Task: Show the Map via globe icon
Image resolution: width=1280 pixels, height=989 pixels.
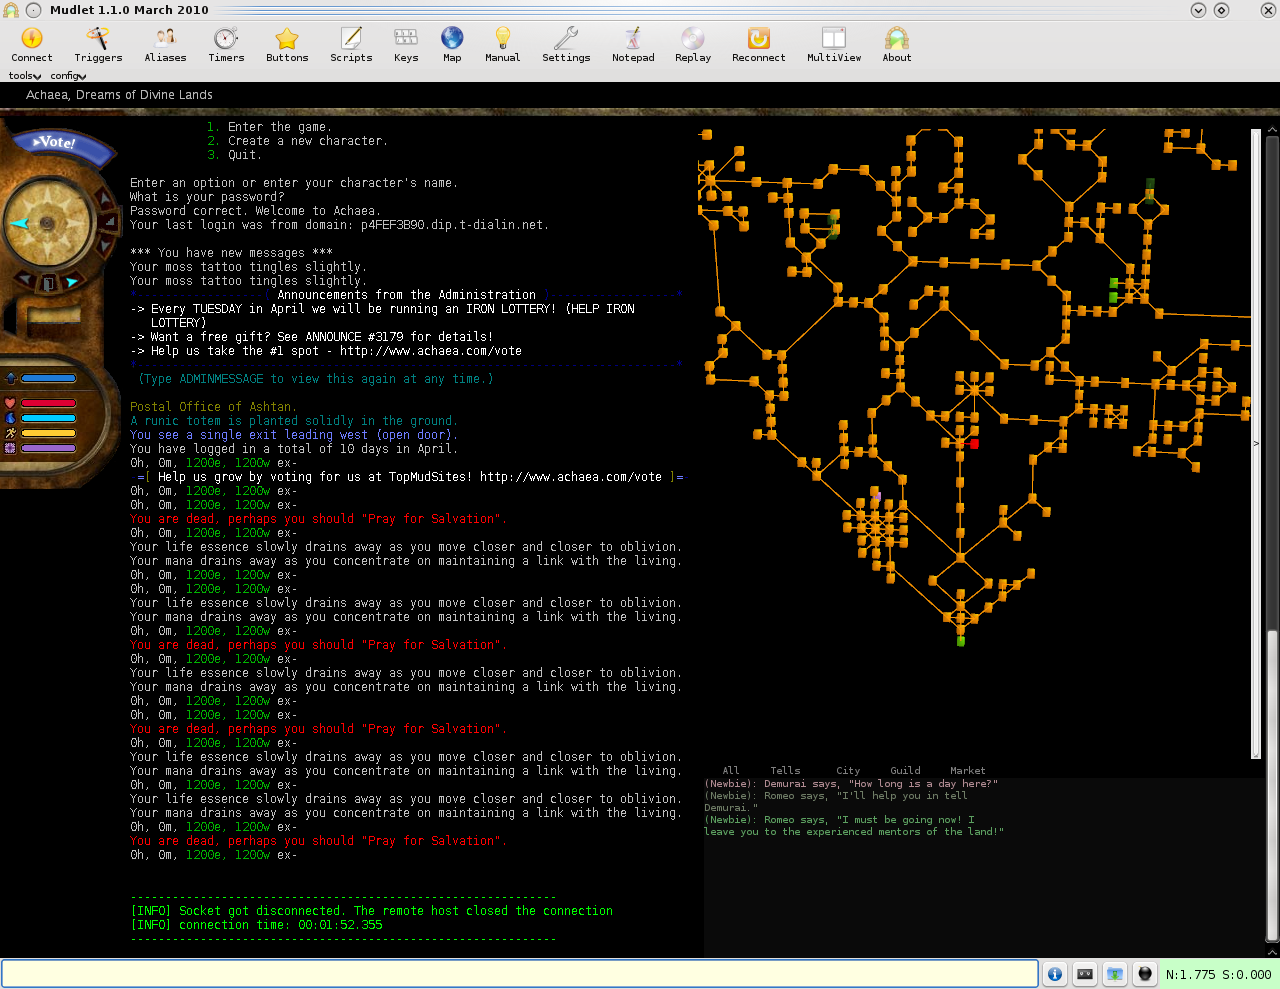Action: [x=452, y=44]
